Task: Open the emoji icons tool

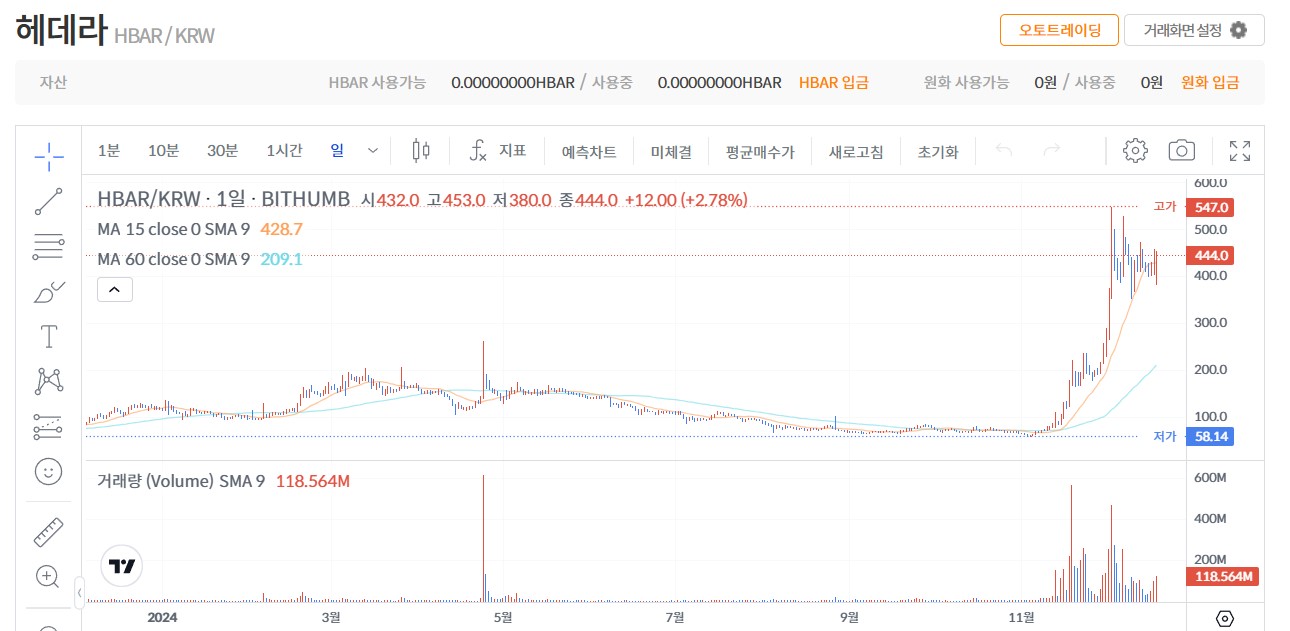Action: pyautogui.click(x=49, y=471)
